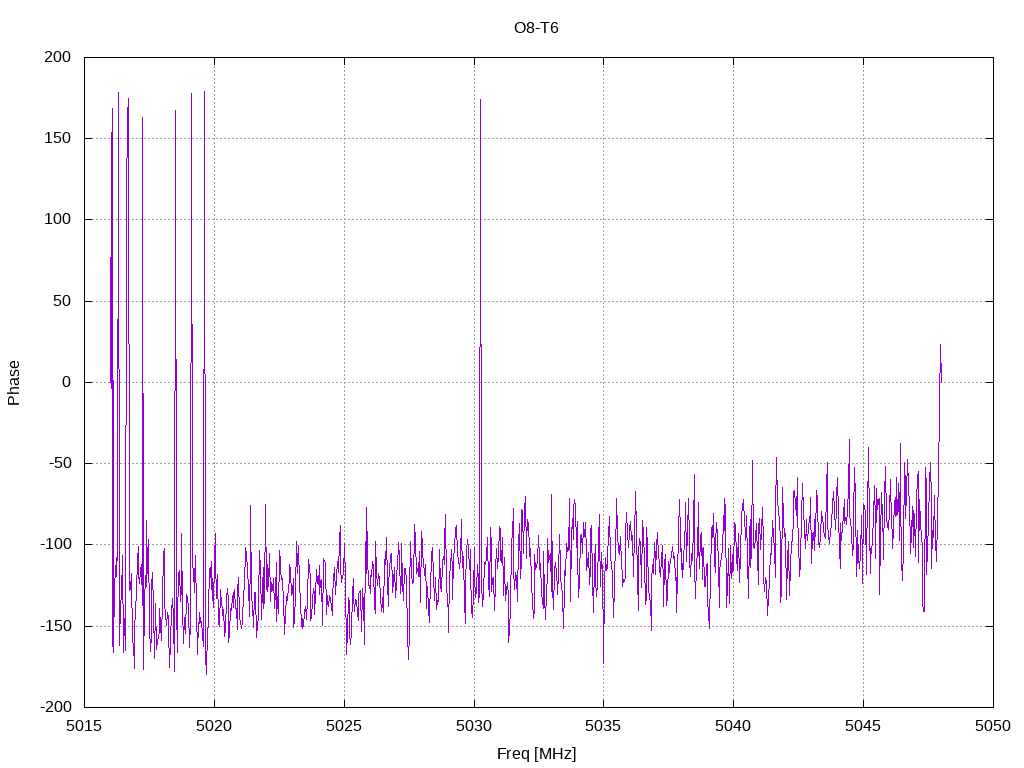Click the y-axis tick label 0

click(x=67, y=383)
